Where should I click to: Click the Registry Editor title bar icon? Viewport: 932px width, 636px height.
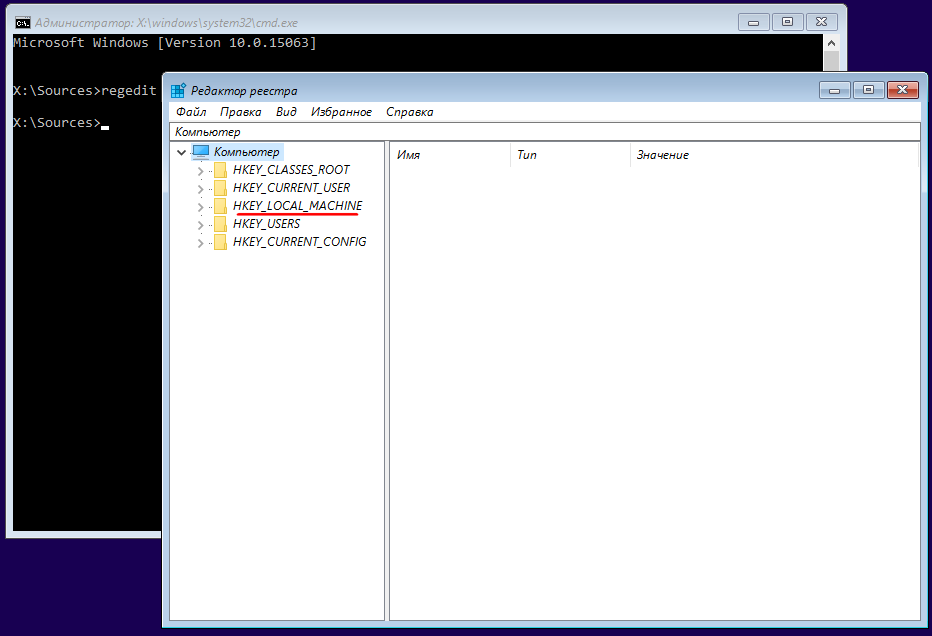178,90
